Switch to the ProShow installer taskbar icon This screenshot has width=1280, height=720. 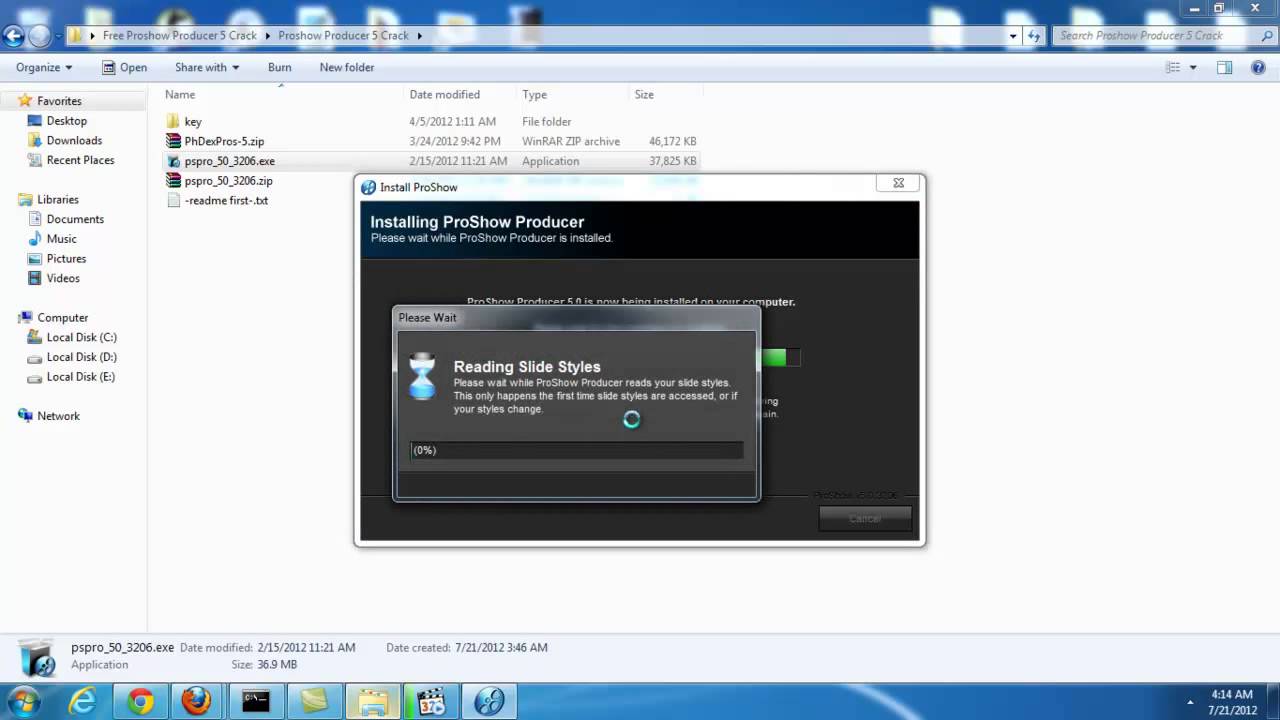pos(489,702)
